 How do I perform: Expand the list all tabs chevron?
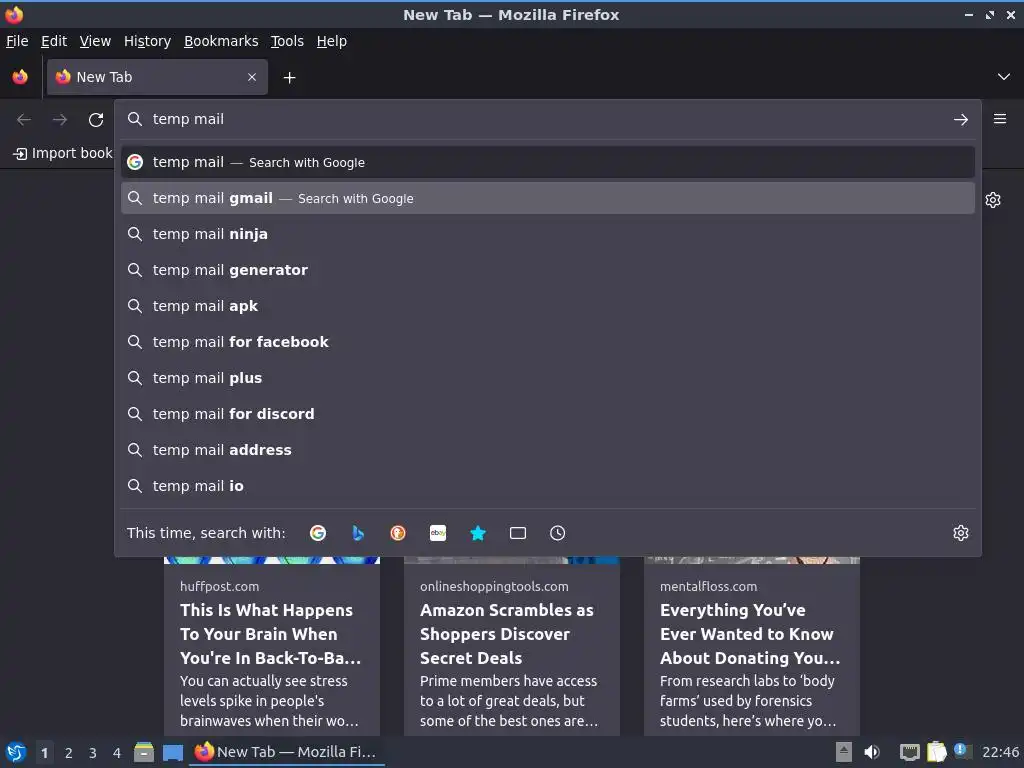click(x=1004, y=77)
